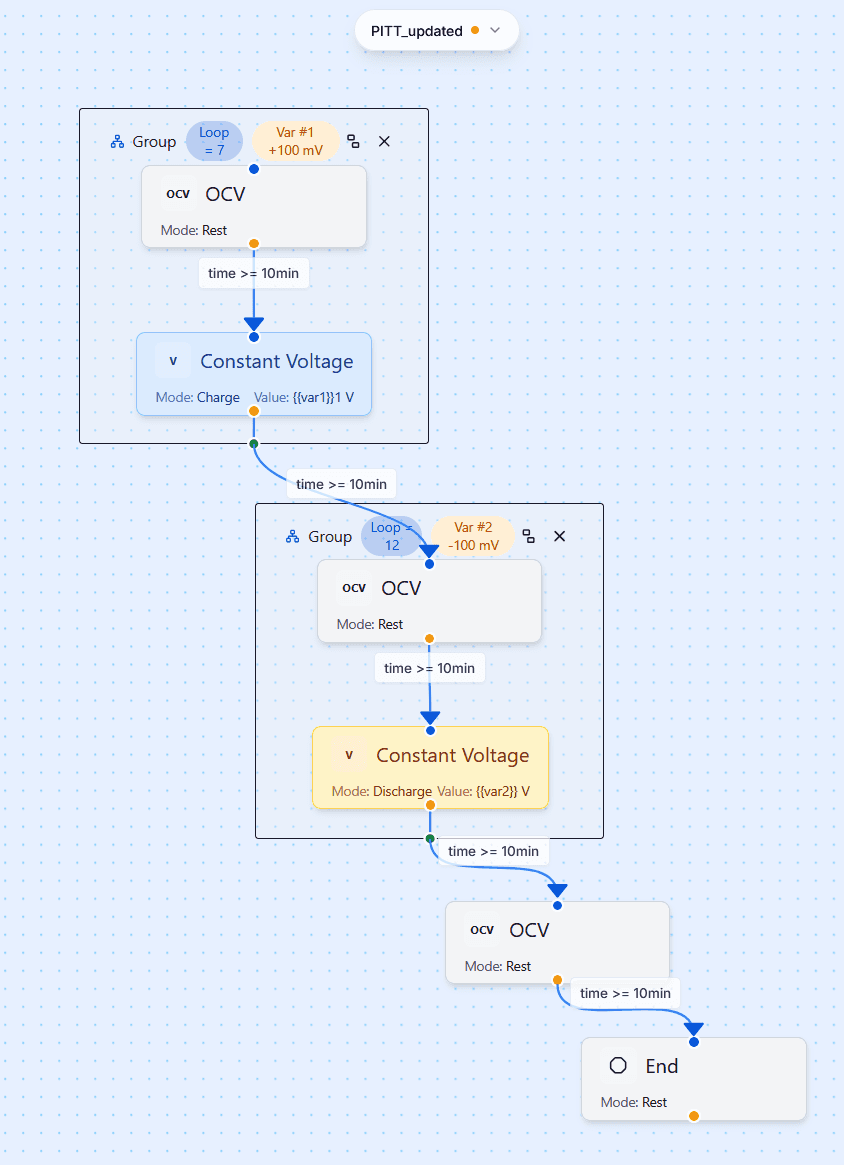Click the ungroup icon in the second Group header
Screen dimensions: 844x1165
(528, 536)
